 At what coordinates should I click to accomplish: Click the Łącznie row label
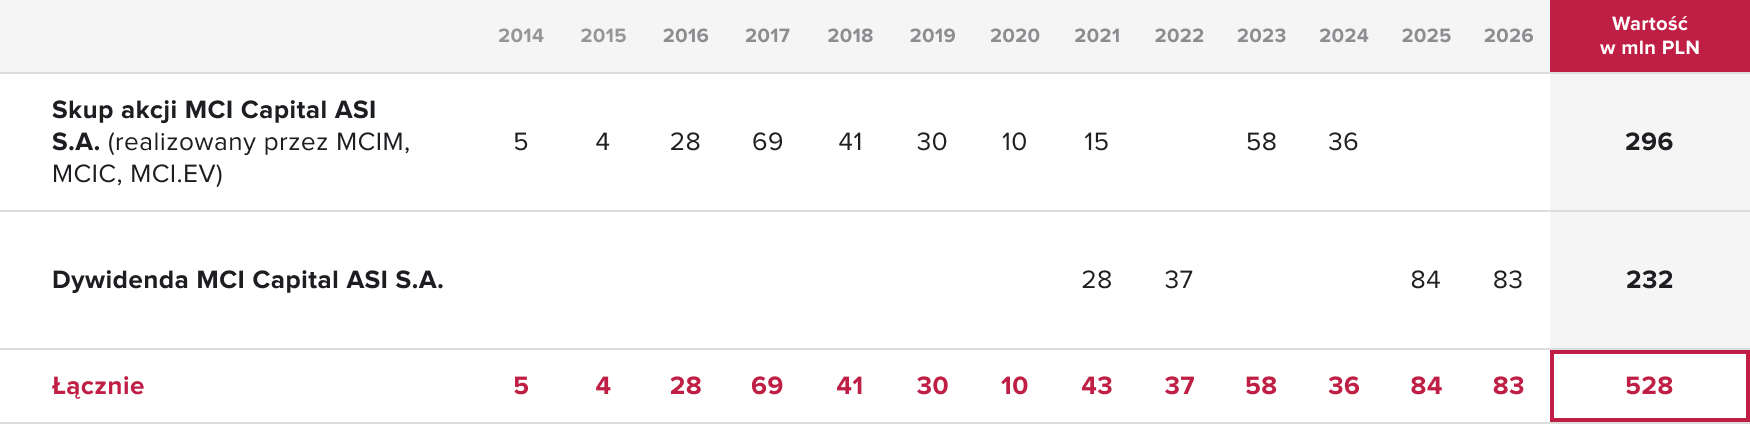click(x=98, y=386)
